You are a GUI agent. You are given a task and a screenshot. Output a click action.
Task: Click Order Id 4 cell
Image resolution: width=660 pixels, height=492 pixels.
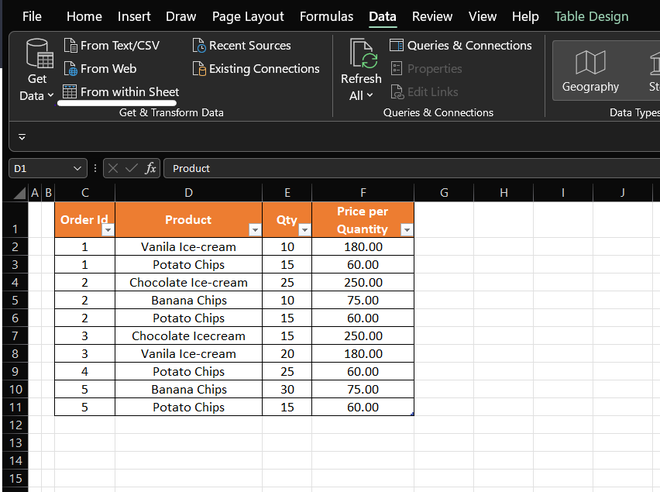(x=85, y=372)
